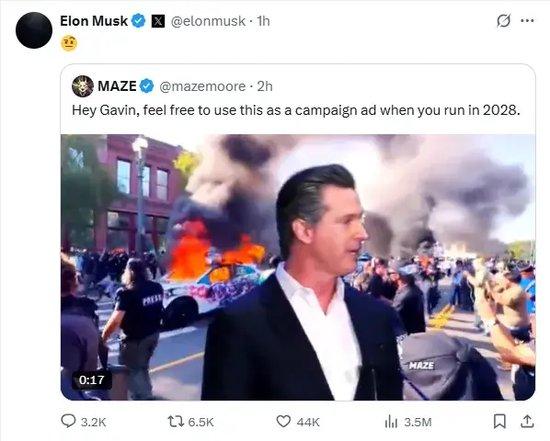Viewport: 550px width, 441px height.
Task: Open the reply icon showing 3.2K
Action: point(68,421)
